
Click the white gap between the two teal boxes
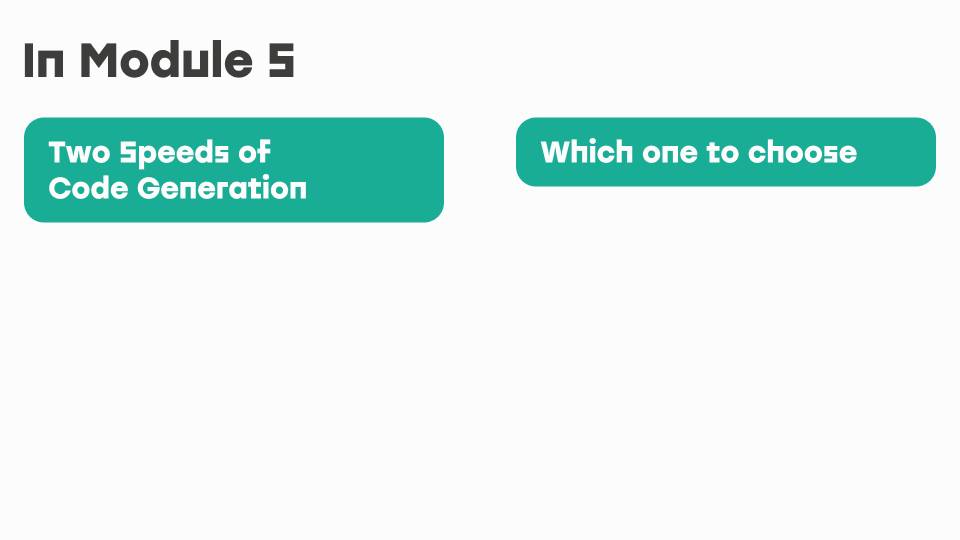[x=480, y=170]
